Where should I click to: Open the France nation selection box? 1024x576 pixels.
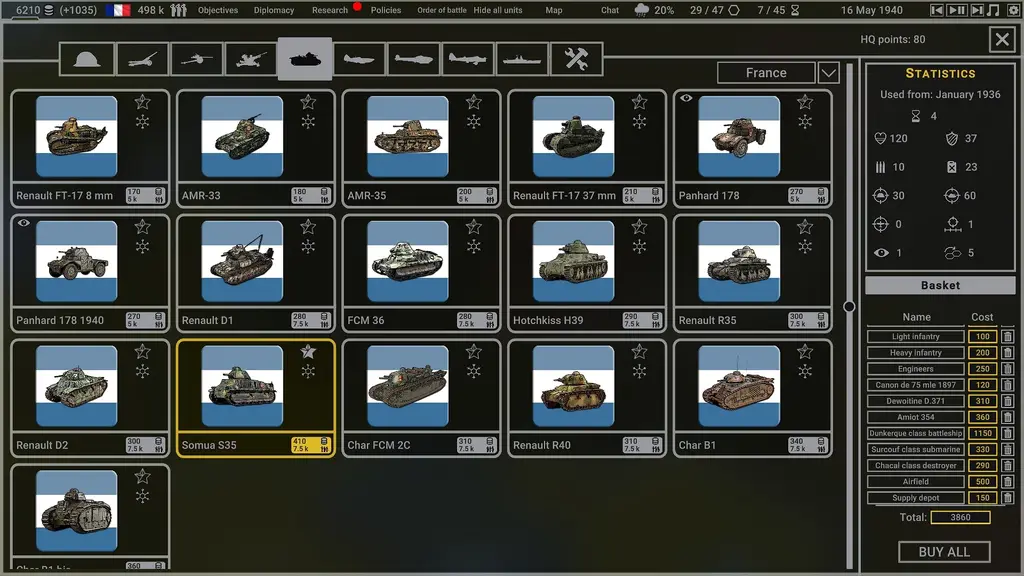(x=766, y=73)
